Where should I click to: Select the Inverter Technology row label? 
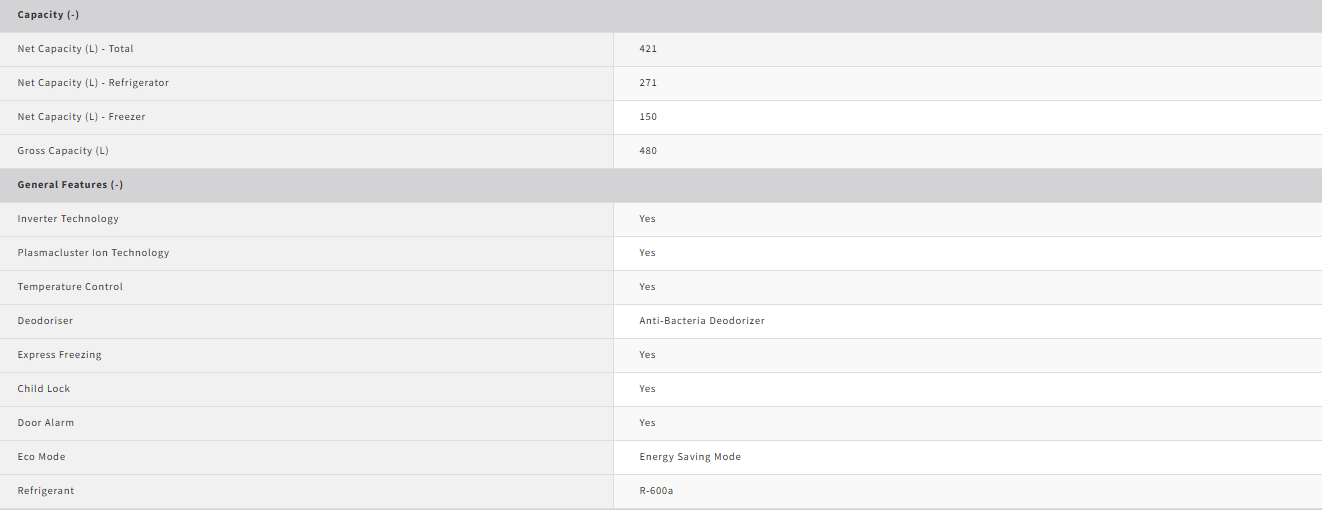tap(68, 219)
